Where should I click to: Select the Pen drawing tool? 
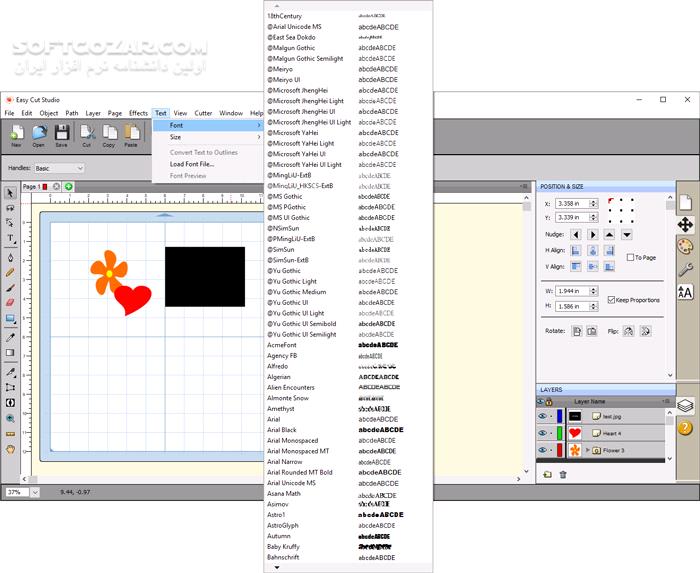coord(10,258)
